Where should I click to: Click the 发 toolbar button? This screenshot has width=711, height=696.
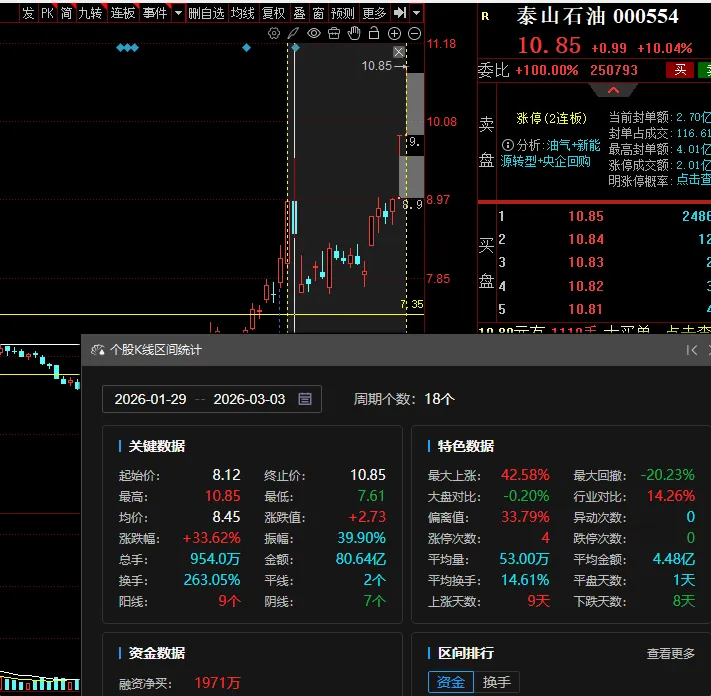28,13
